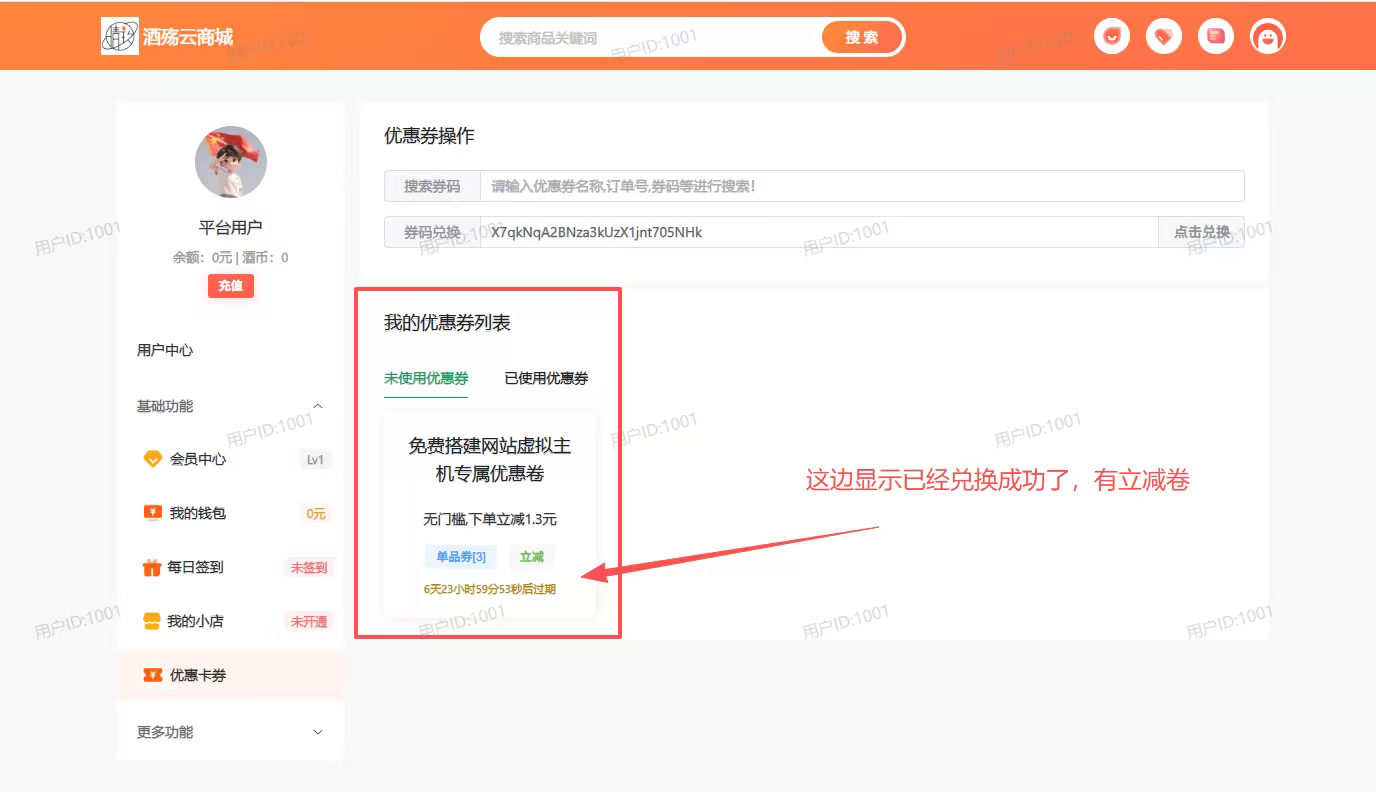Image resolution: width=1376 pixels, height=792 pixels.
Task: Click the 搜索 search button
Action: (x=861, y=36)
